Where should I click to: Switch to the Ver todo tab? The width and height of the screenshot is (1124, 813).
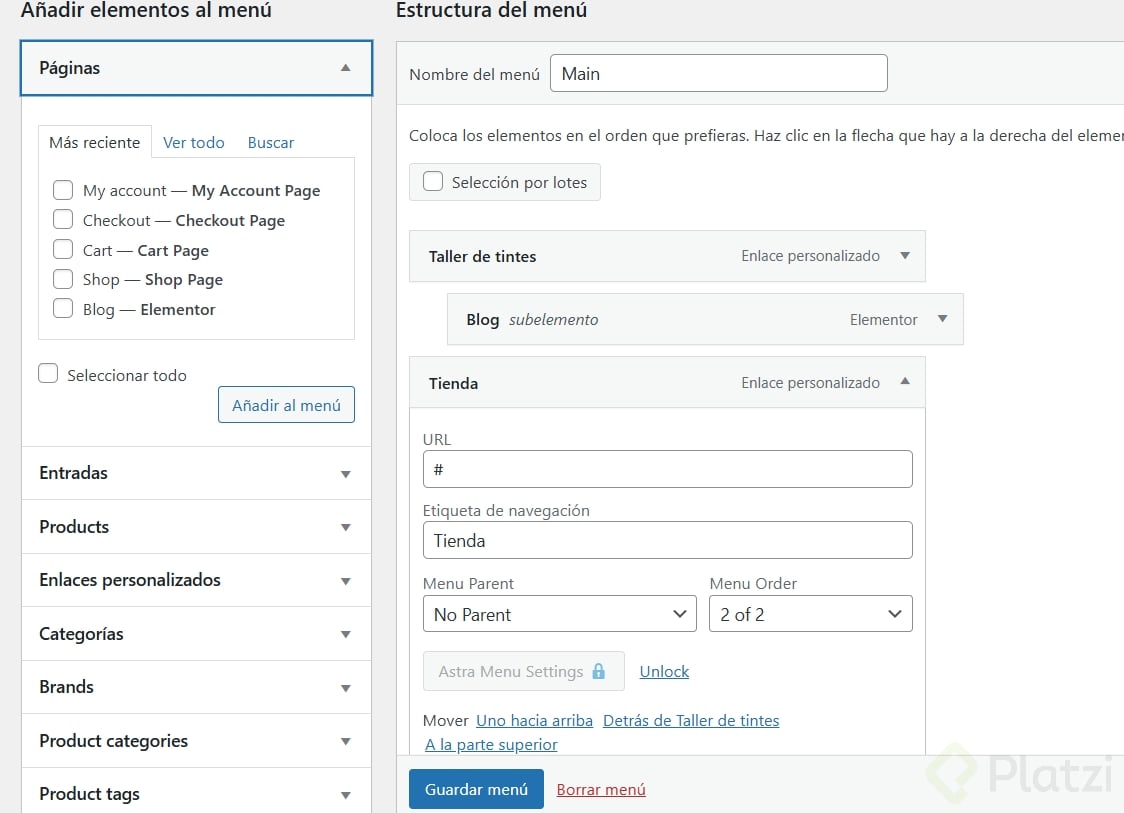[x=194, y=142]
